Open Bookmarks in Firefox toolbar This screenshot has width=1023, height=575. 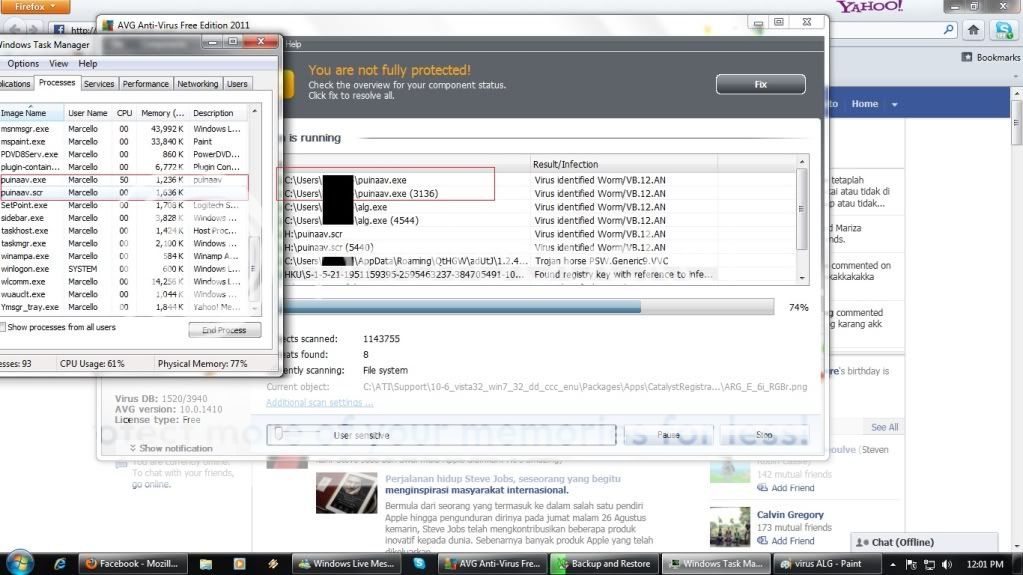990,57
